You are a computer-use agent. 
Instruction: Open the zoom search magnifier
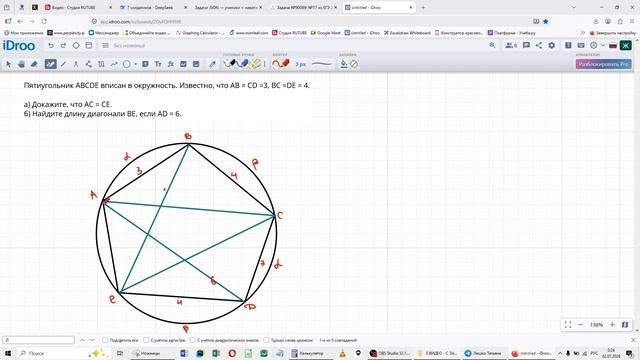pos(492,45)
